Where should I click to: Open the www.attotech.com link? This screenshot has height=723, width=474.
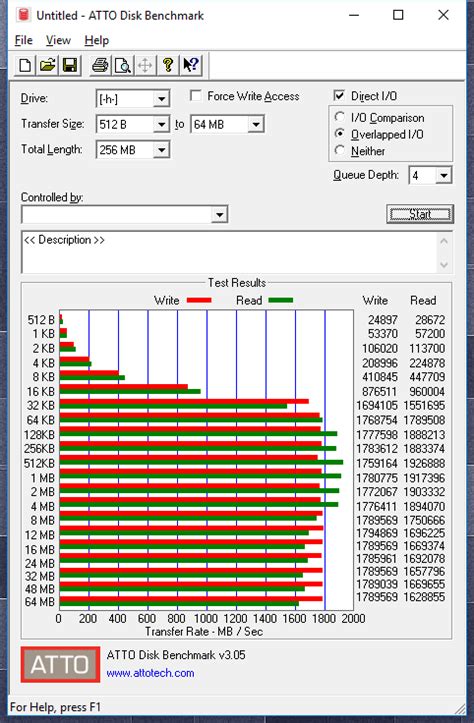coord(150,673)
